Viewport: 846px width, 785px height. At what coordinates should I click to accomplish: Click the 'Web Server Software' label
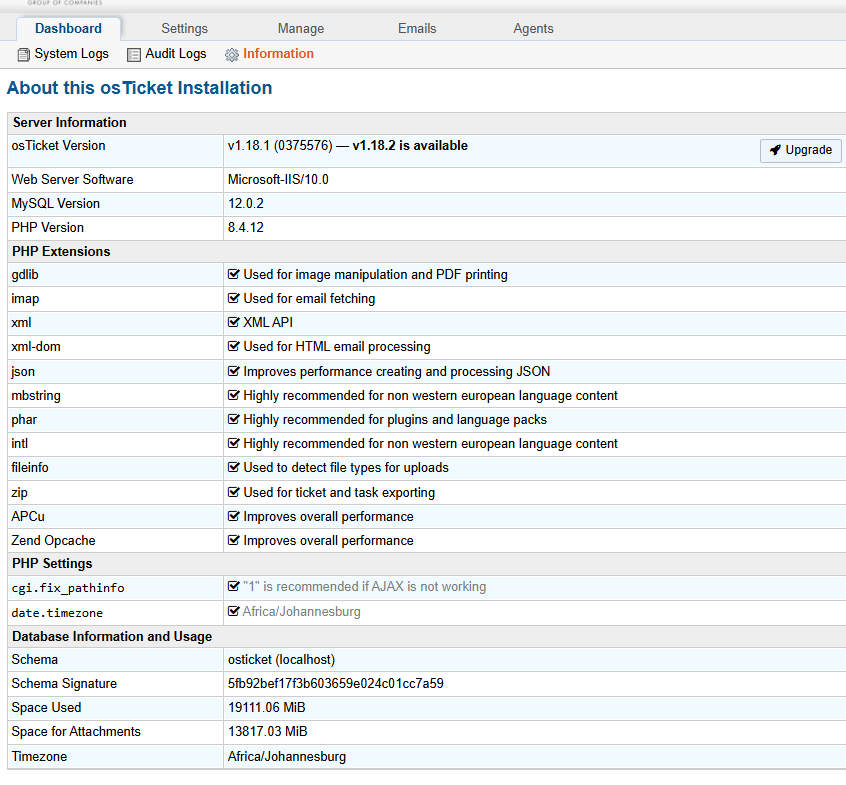click(72, 180)
